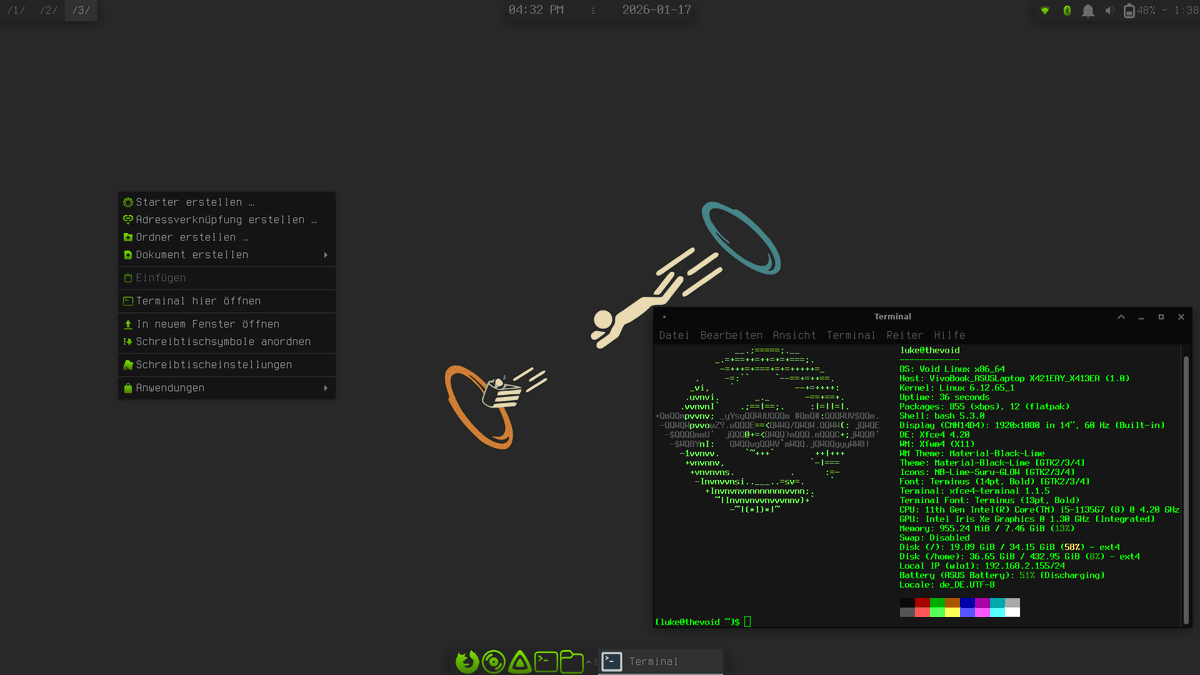The image size is (1200, 675).
Task: Open the date 2026-01-17 in the panel
Action: coord(656,10)
